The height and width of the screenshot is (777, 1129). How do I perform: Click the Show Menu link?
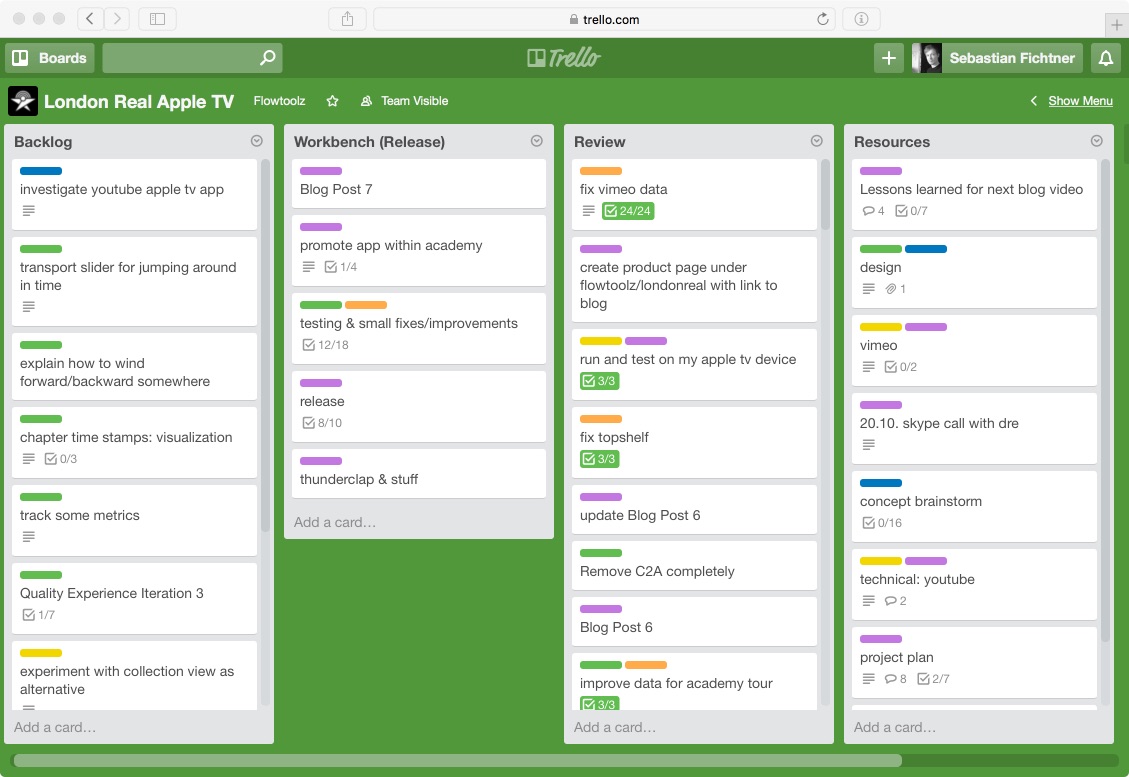click(1080, 101)
